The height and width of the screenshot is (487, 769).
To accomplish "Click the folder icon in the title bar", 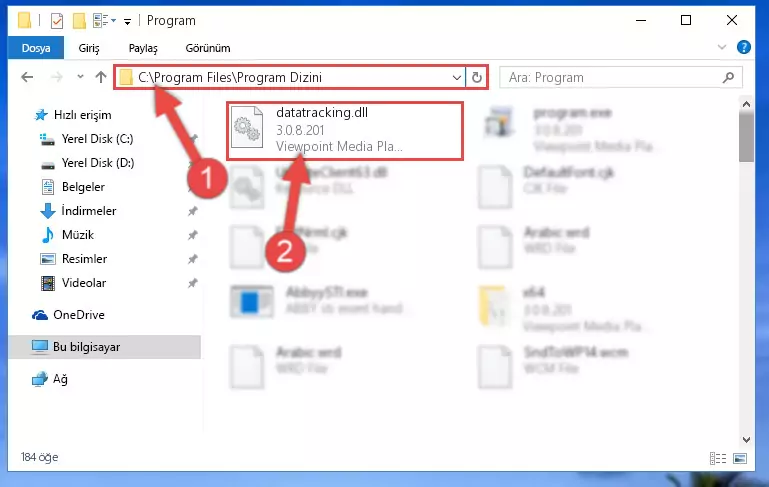I will tap(24, 20).
